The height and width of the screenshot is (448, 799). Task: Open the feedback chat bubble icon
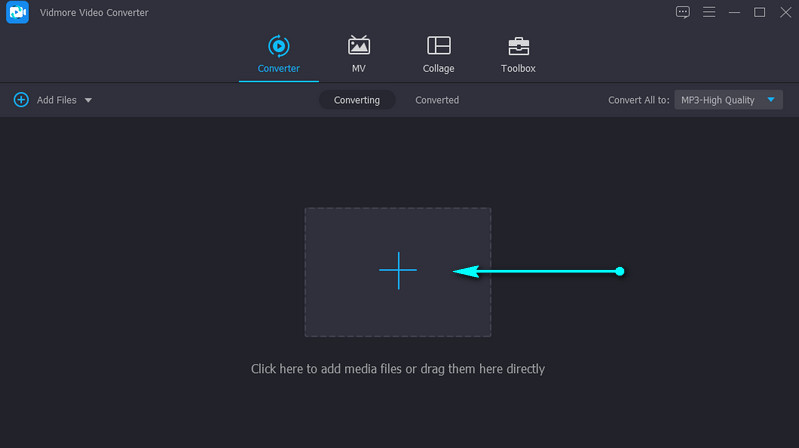tap(683, 12)
